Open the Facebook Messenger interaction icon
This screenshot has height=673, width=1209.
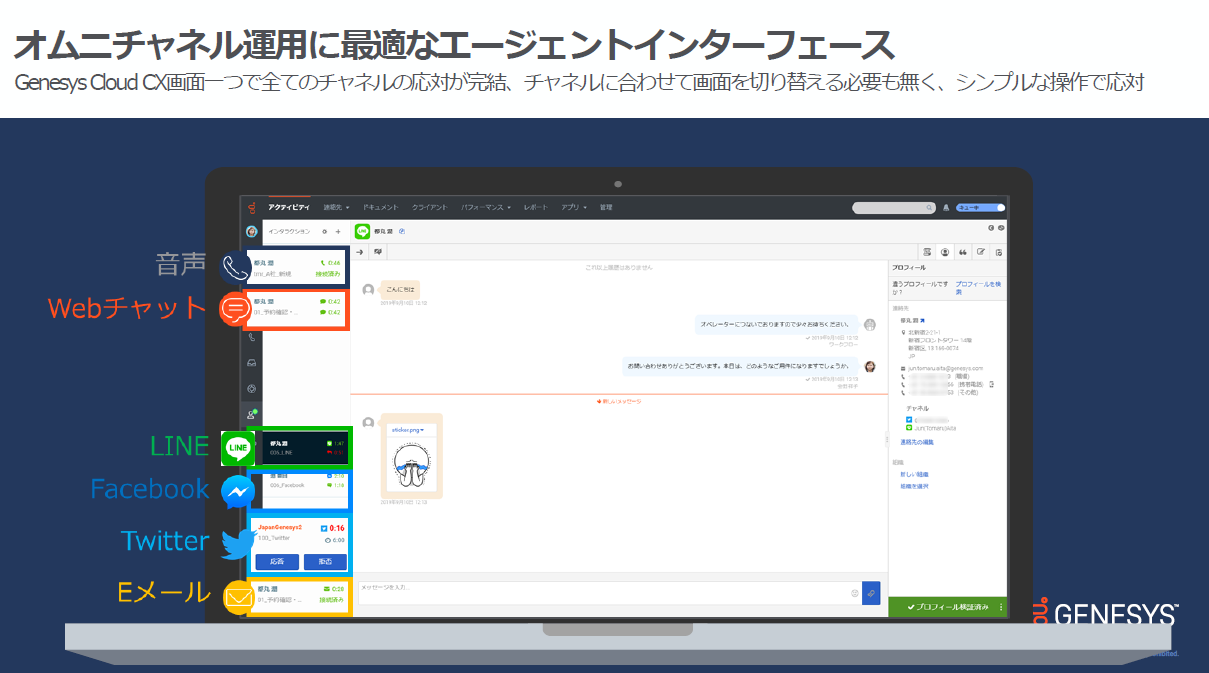coord(237,490)
